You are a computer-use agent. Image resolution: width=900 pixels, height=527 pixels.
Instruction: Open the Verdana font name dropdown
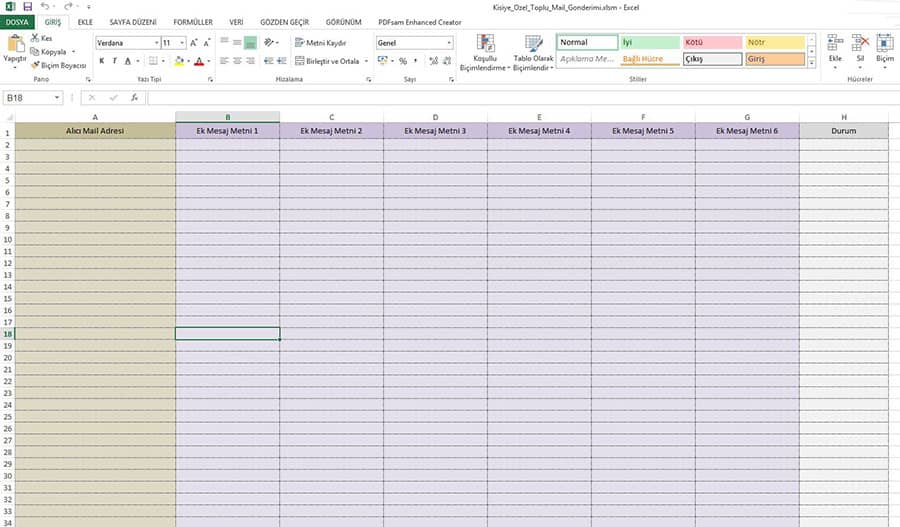click(156, 43)
